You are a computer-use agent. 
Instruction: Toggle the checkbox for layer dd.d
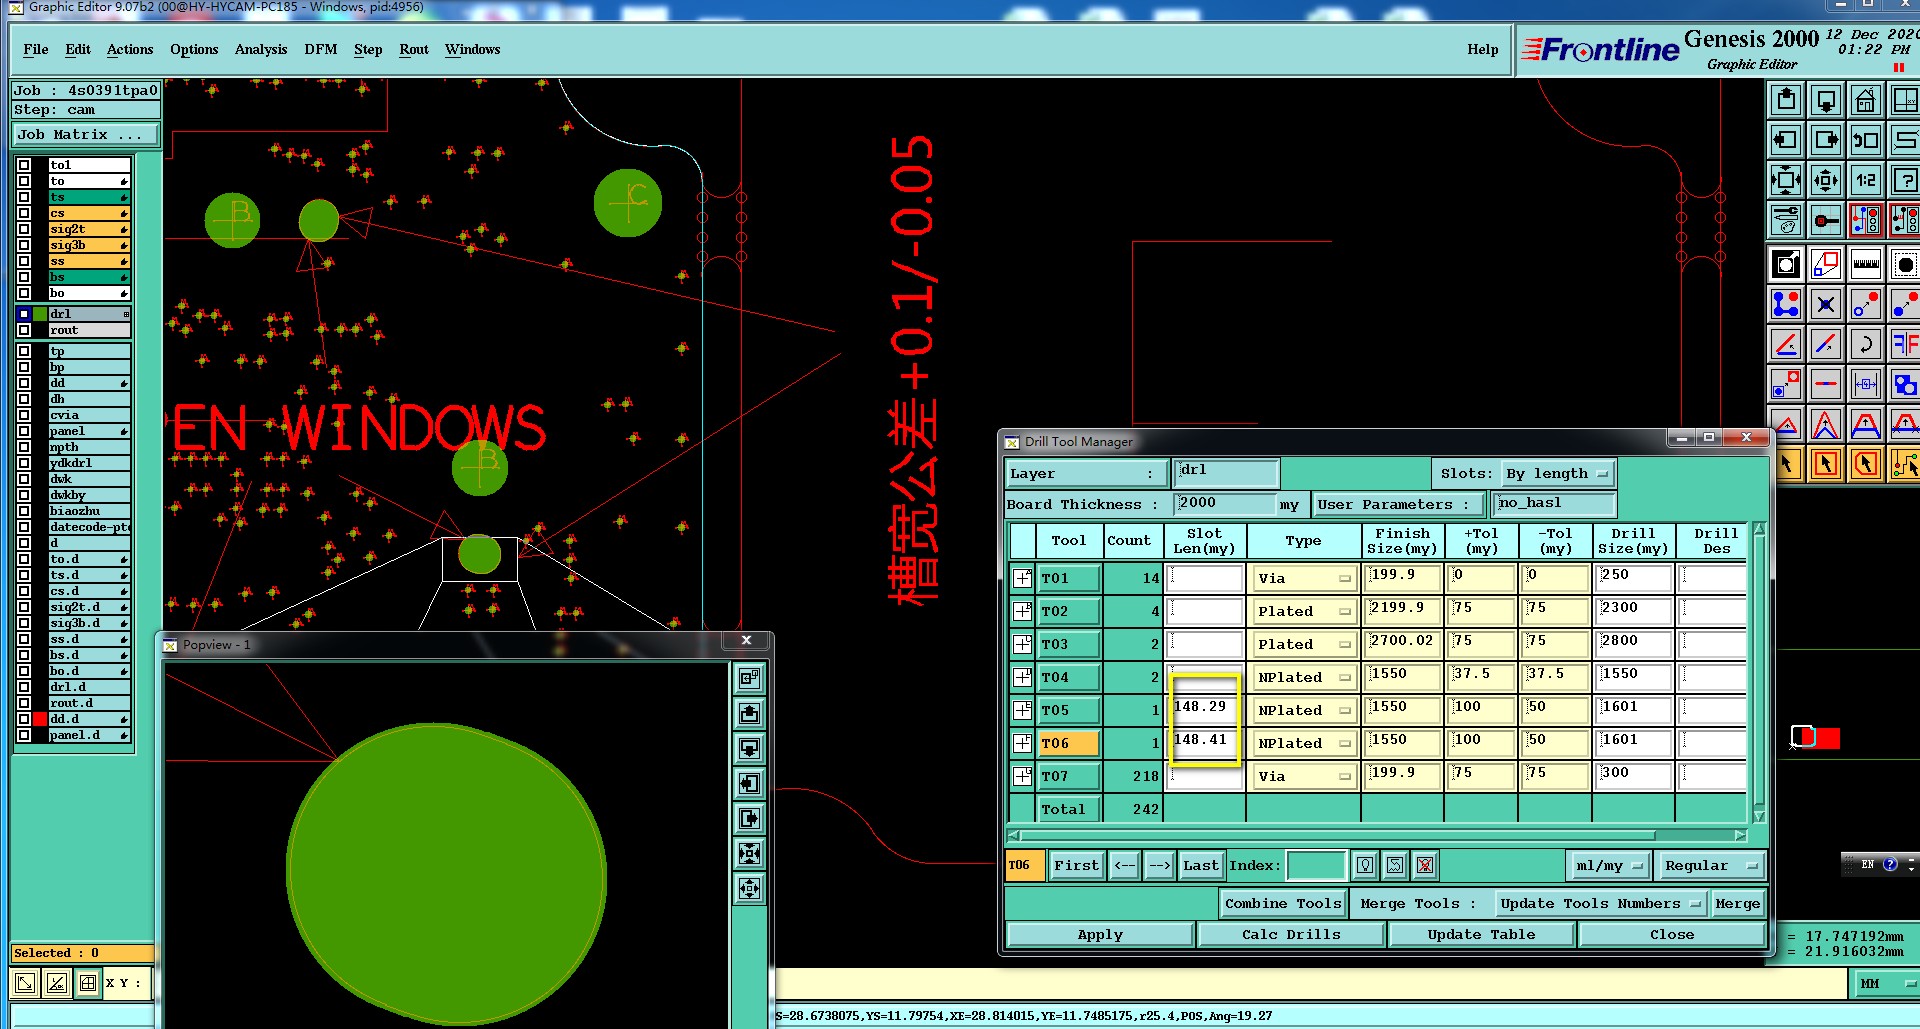(x=24, y=719)
